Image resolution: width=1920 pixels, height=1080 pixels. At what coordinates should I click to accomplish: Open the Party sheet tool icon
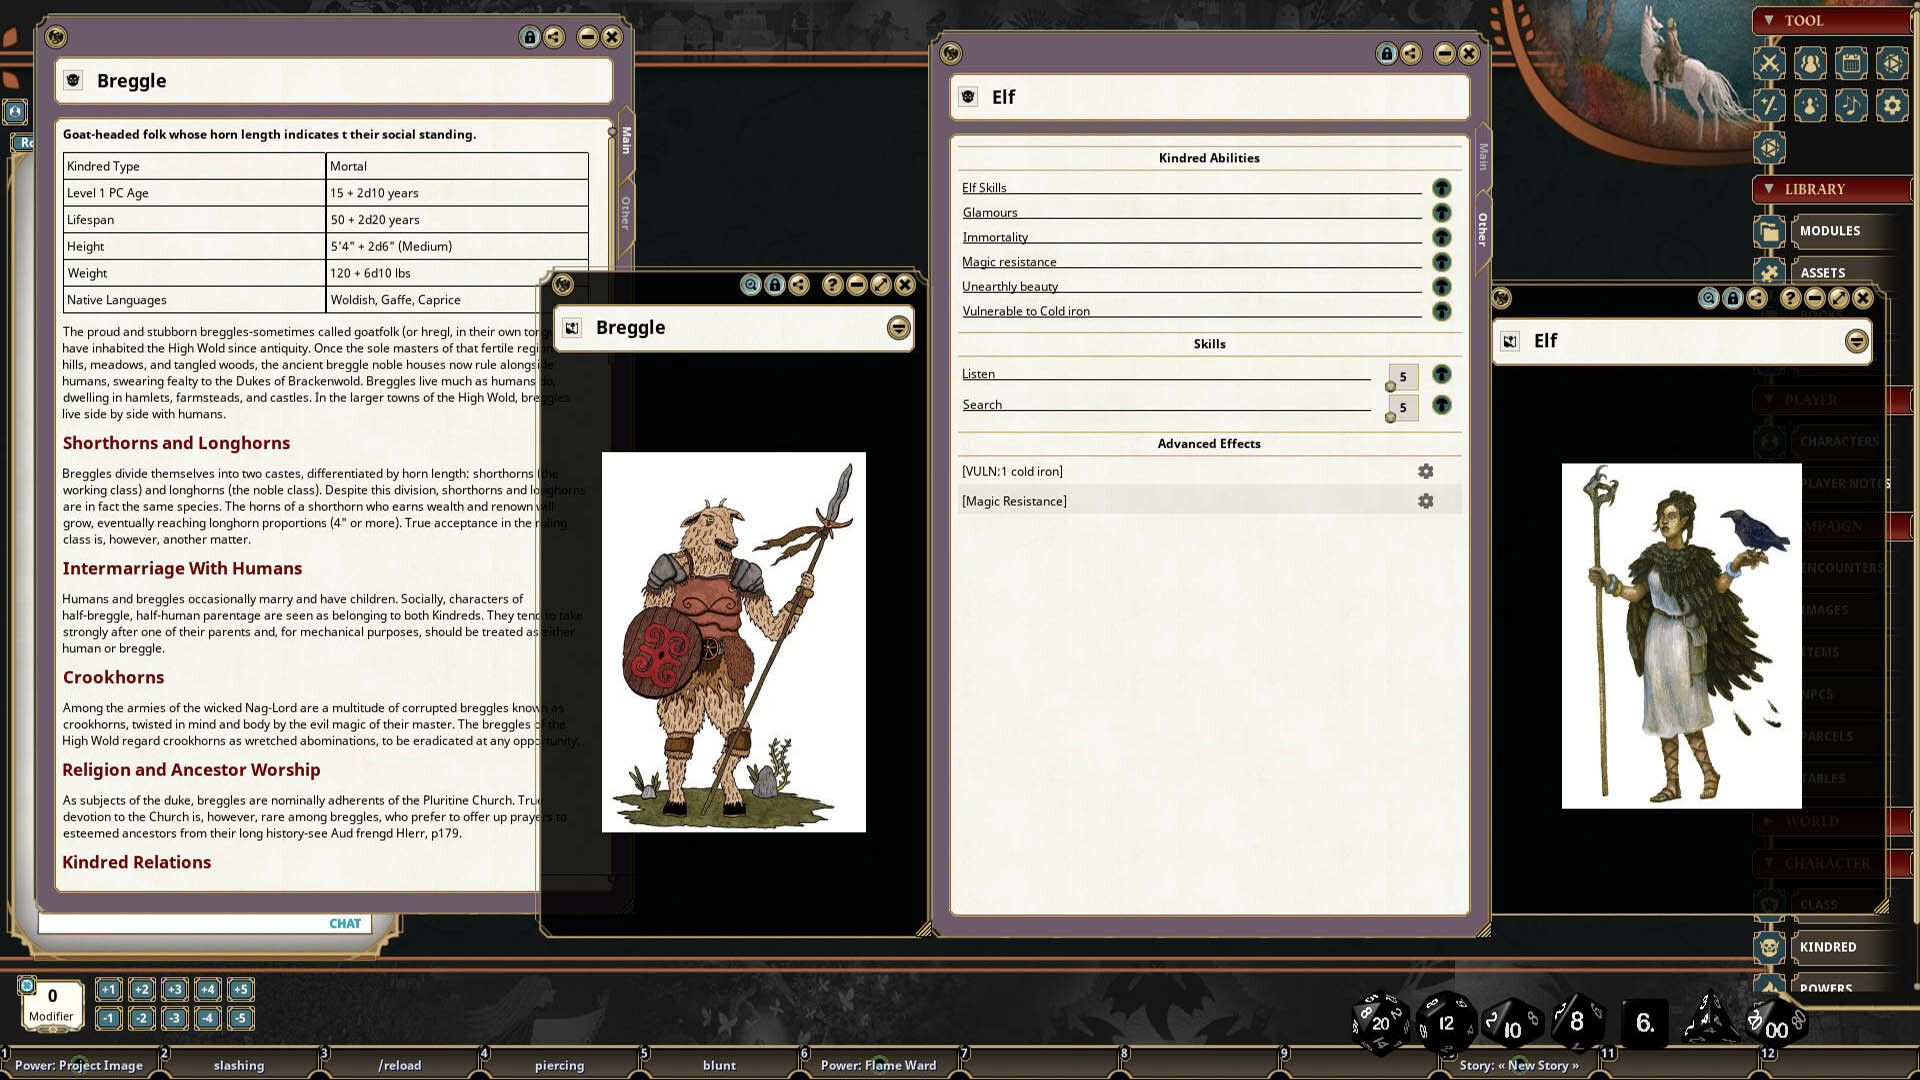coord(1810,63)
